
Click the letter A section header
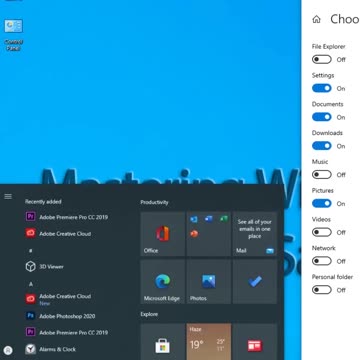(31, 284)
